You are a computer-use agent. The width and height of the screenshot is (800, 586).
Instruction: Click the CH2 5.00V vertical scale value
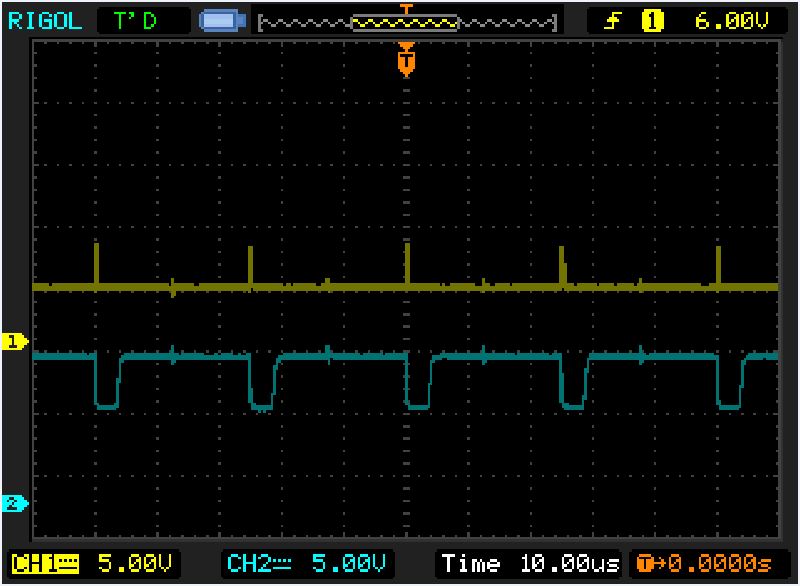click(348, 564)
